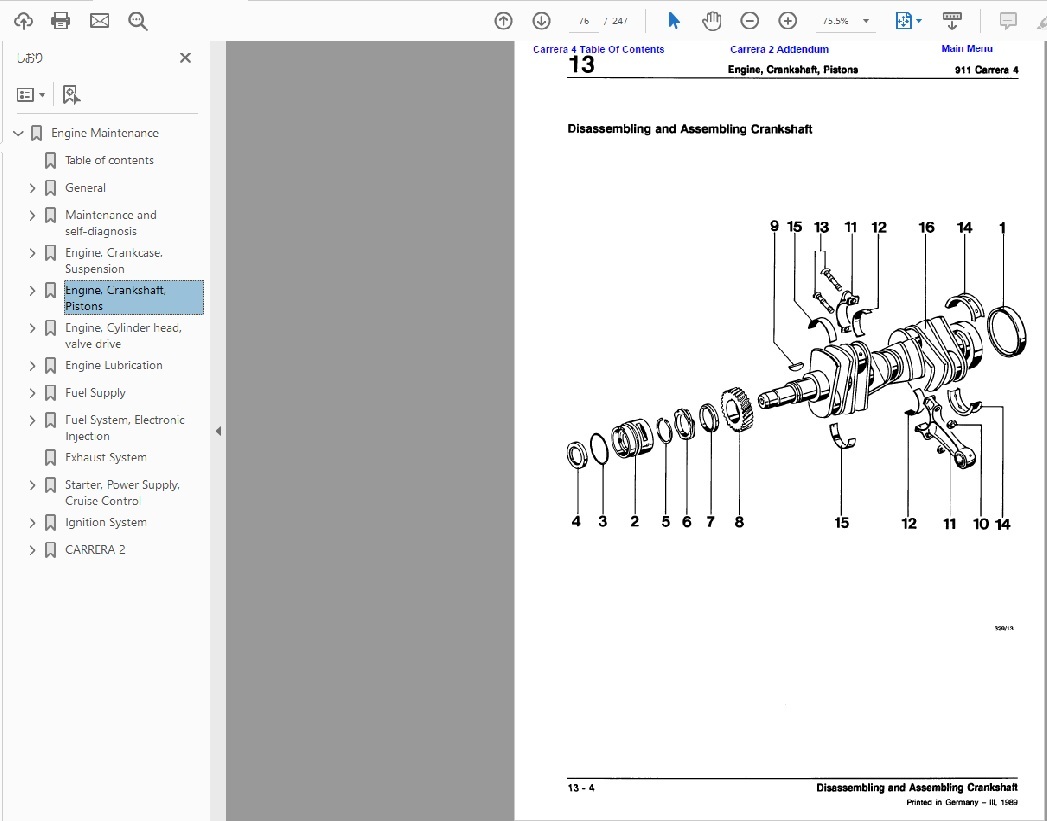Collapse the Engine Maintenance bookmark

click(18, 133)
